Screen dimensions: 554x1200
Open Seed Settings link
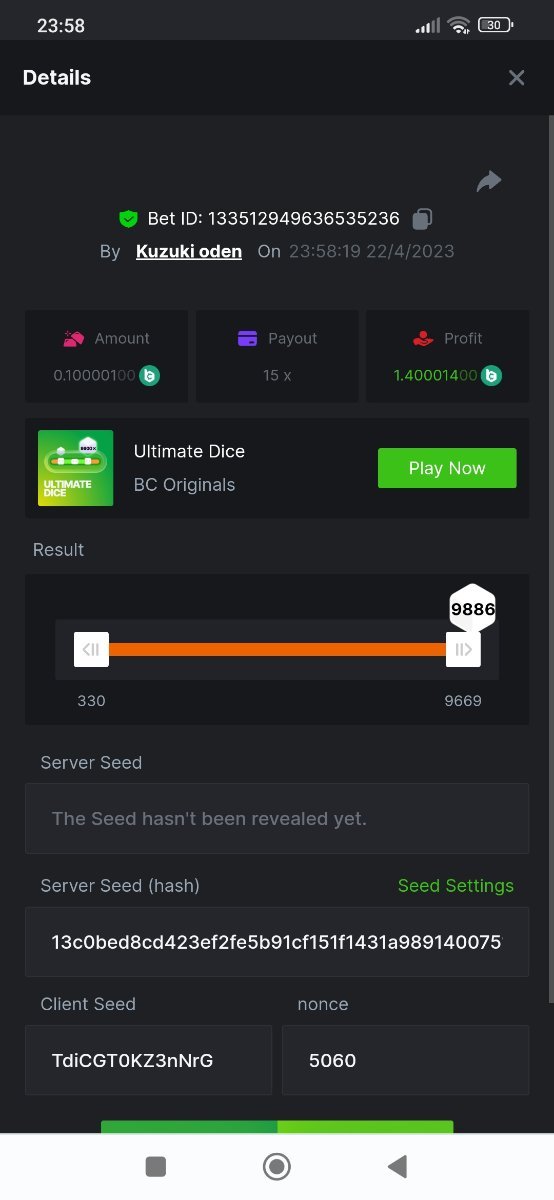pos(456,886)
